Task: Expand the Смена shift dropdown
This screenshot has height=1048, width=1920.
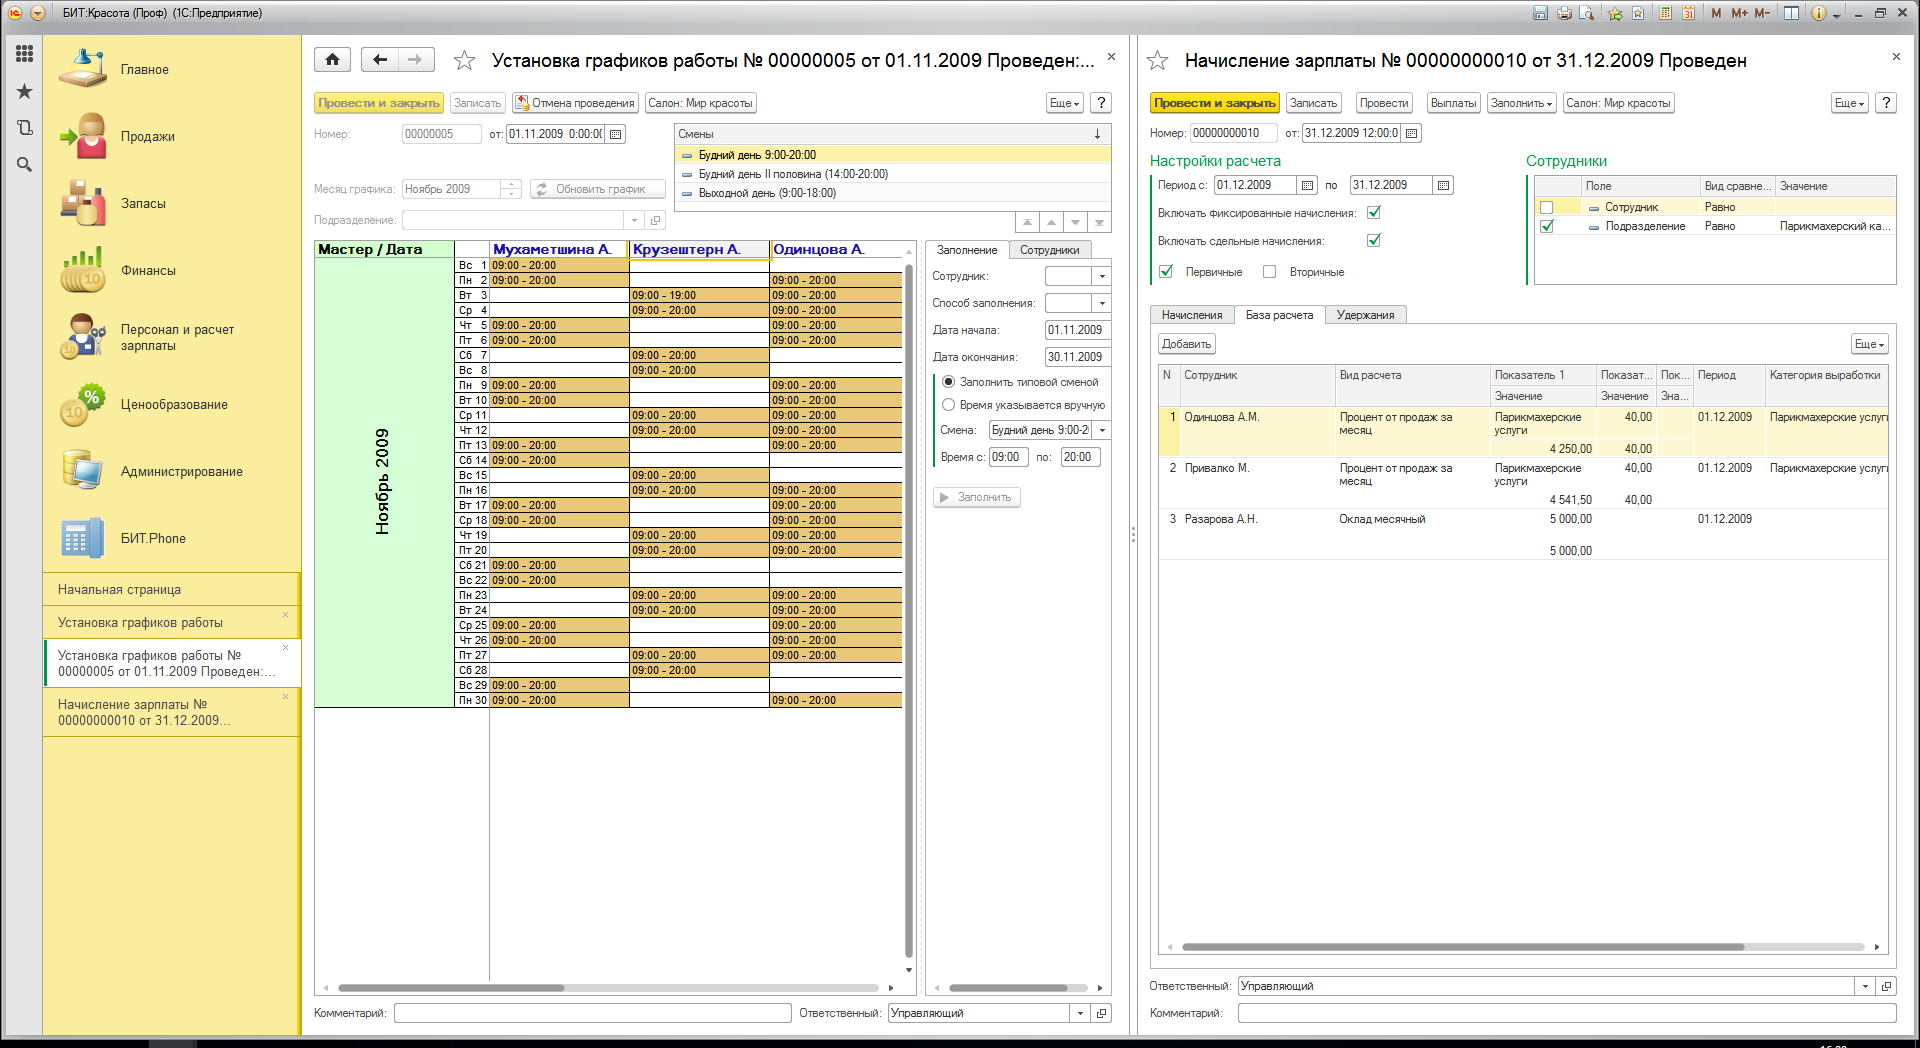Action: point(1102,430)
